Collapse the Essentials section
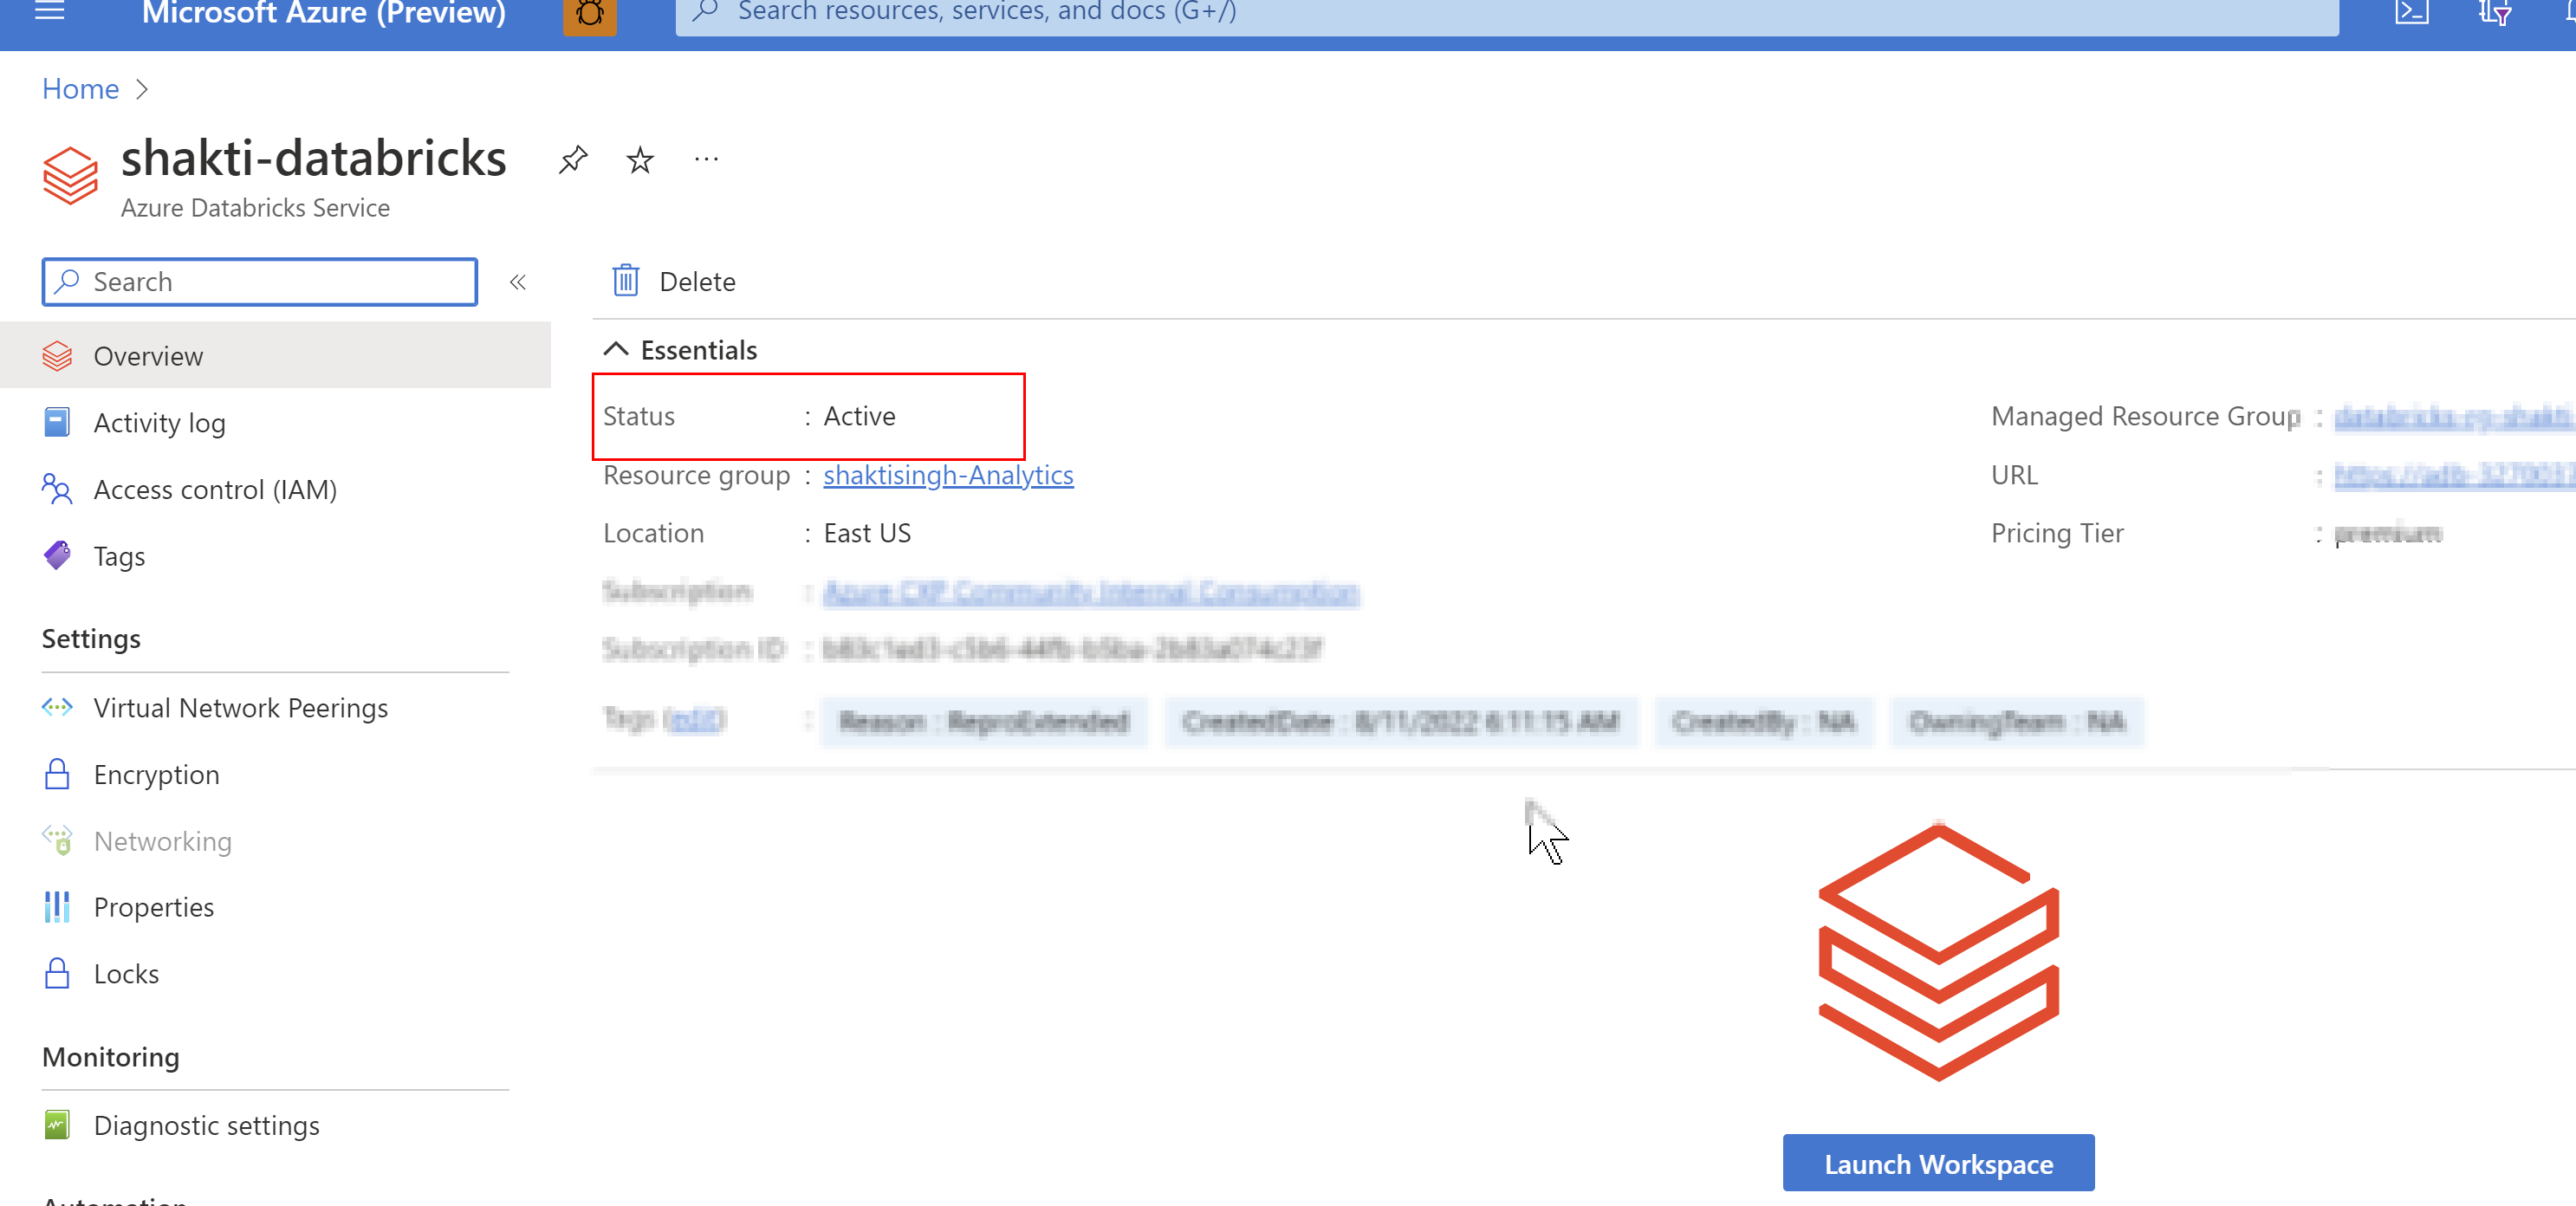Image resolution: width=2576 pixels, height=1206 pixels. [x=616, y=349]
